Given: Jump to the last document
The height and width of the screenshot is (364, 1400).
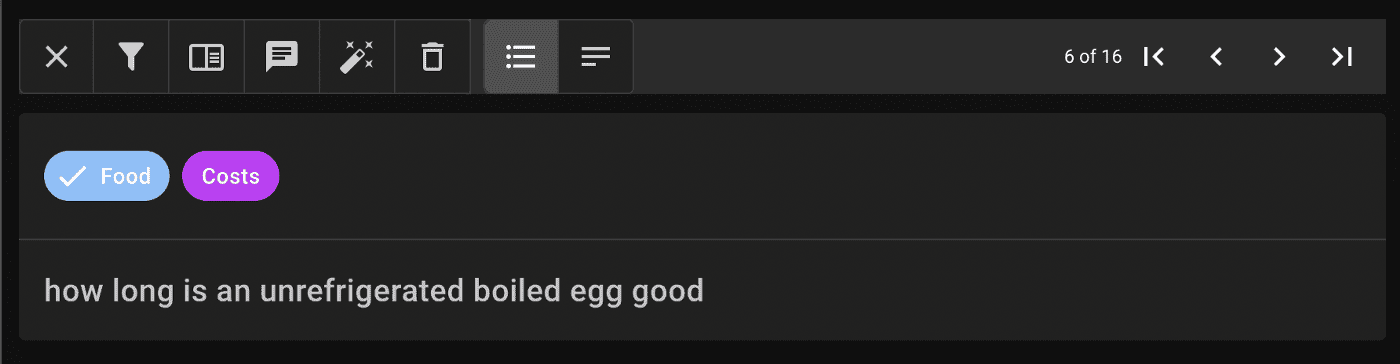Looking at the screenshot, I should pyautogui.click(x=1341, y=57).
